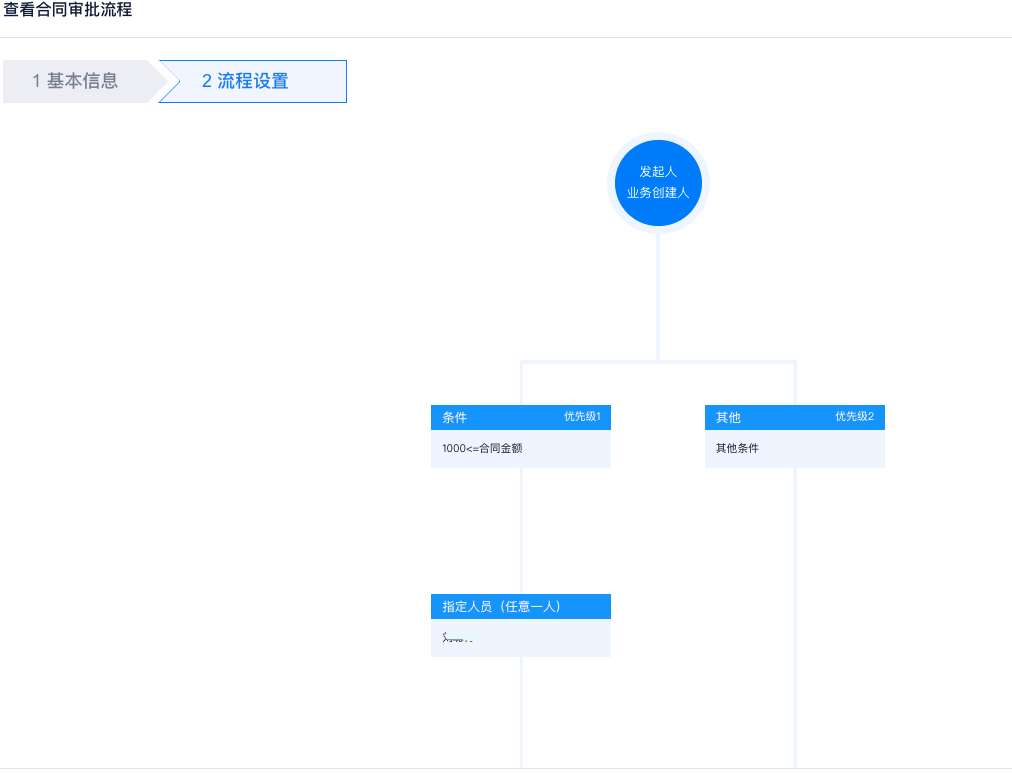Click the approver name under 指定人员
Image resolution: width=1012 pixels, height=774 pixels.
pos(458,637)
